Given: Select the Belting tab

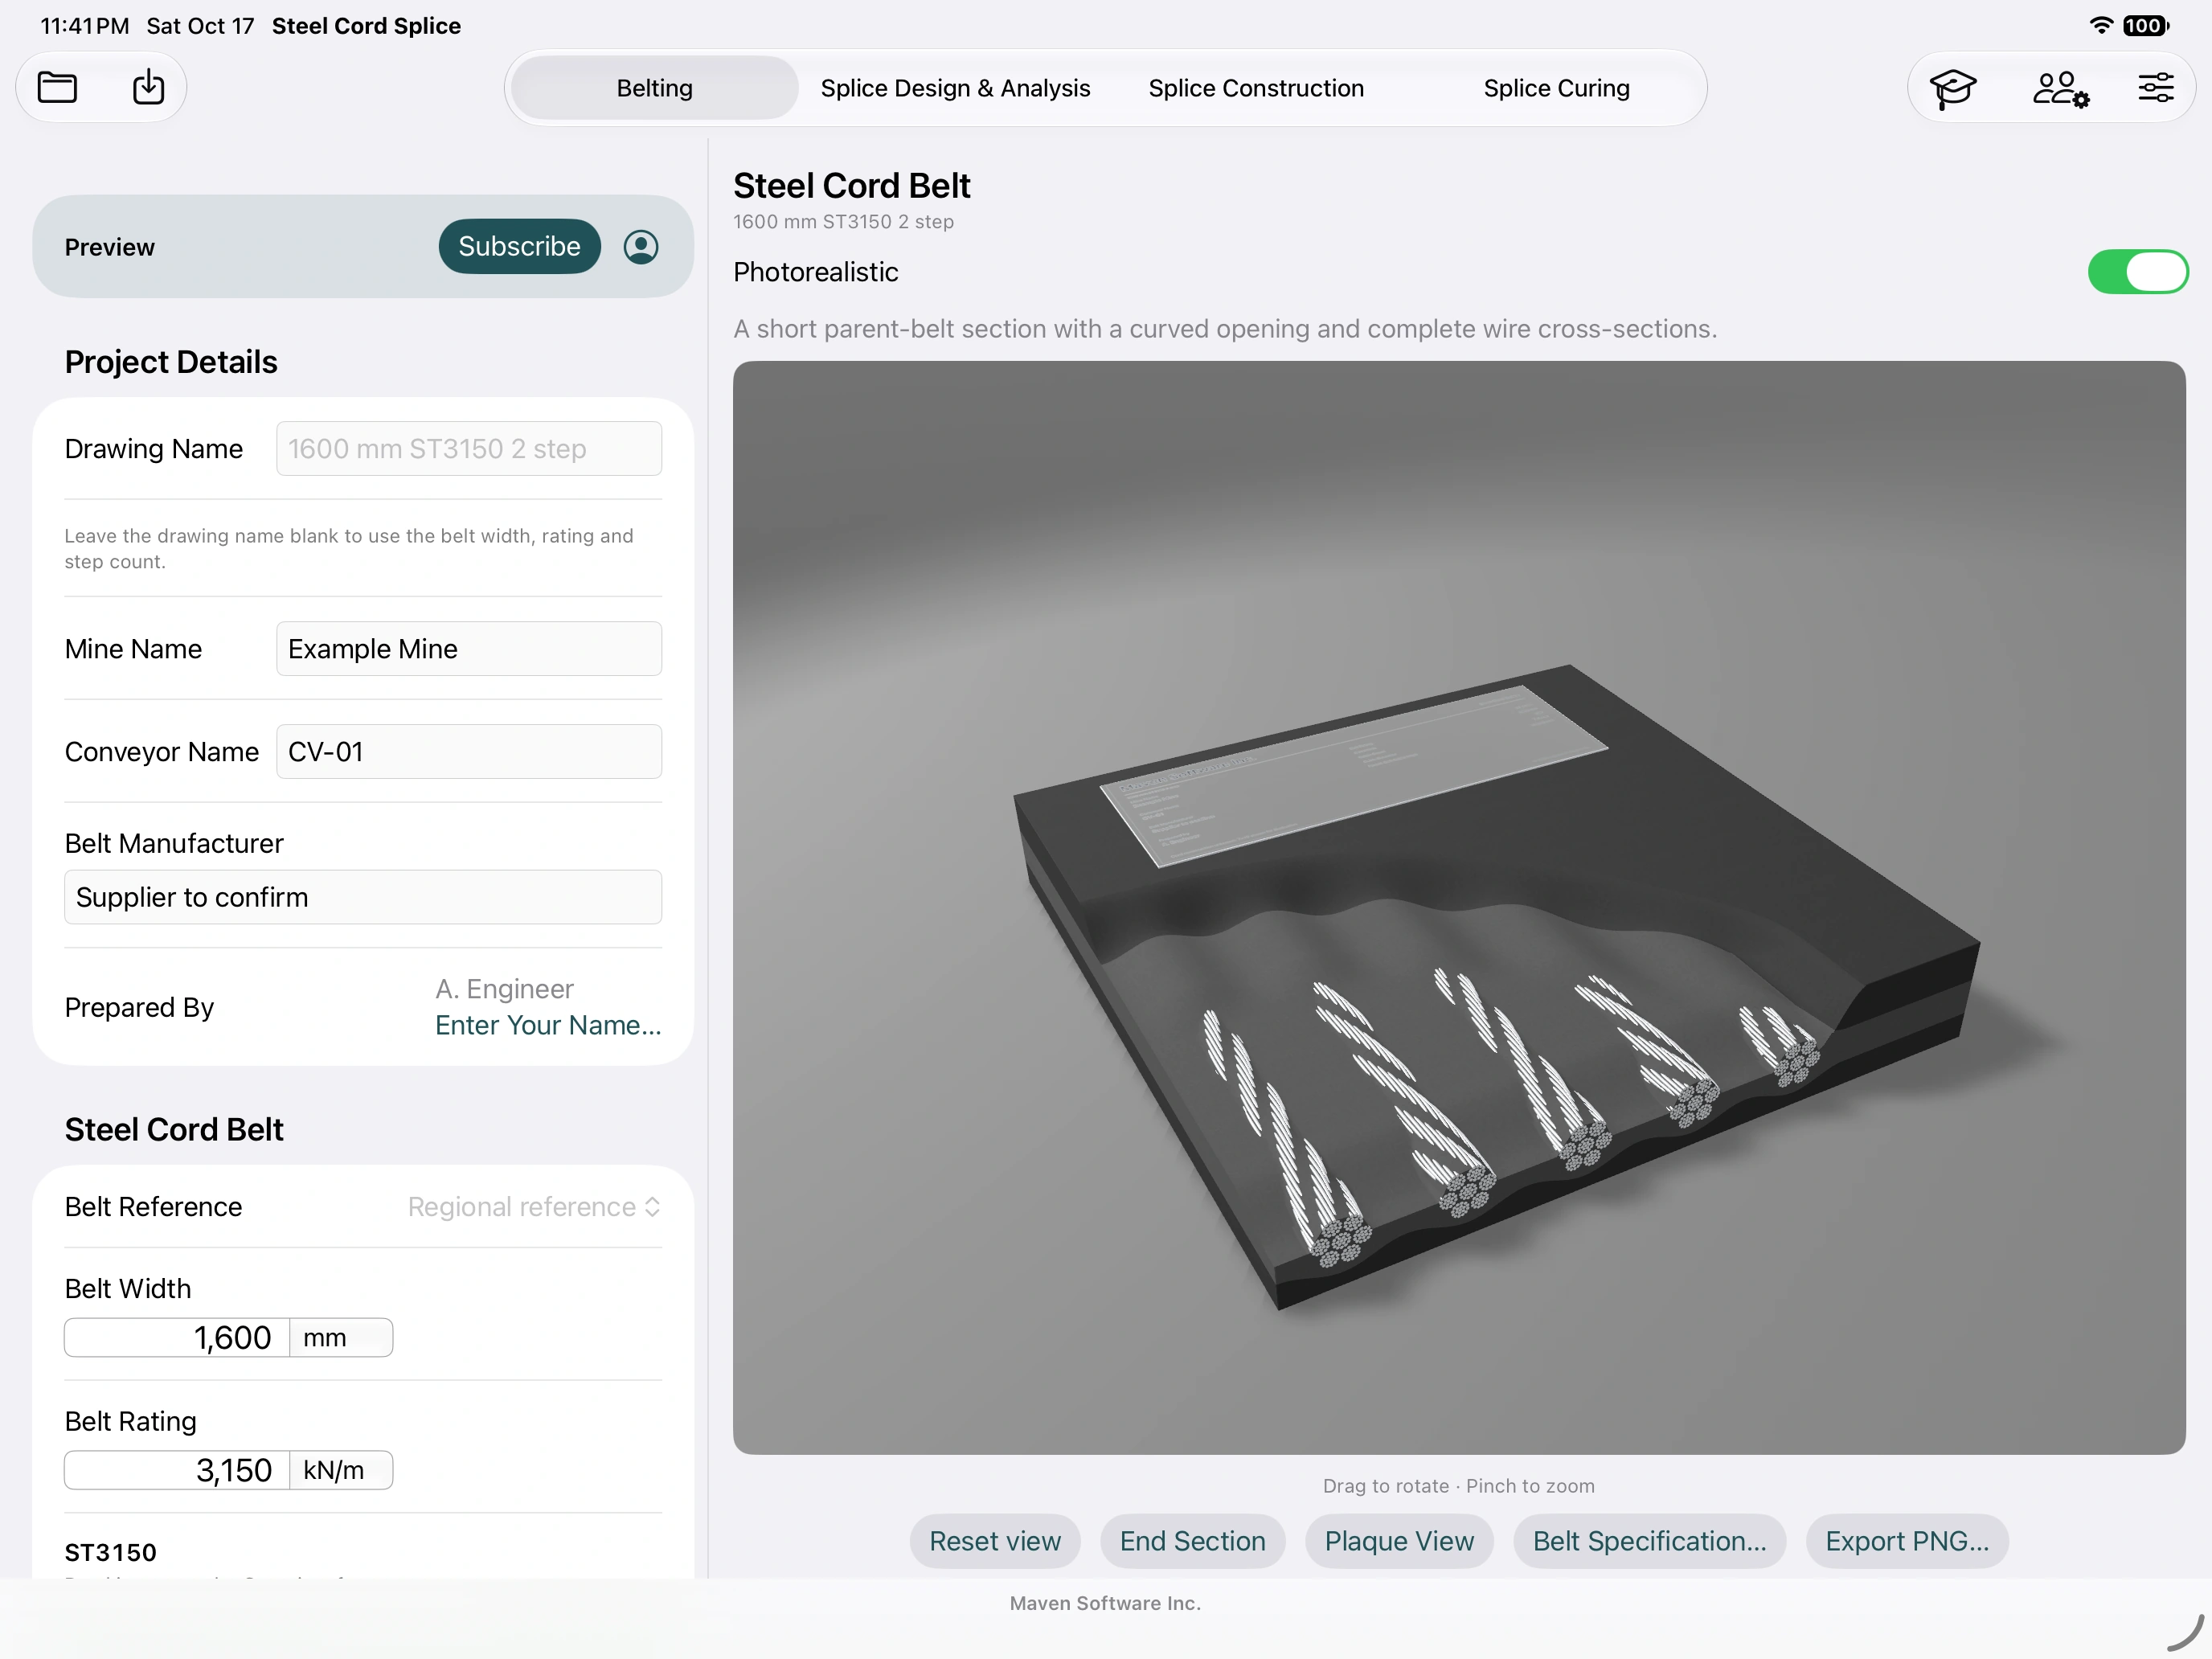Looking at the screenshot, I should pos(654,88).
